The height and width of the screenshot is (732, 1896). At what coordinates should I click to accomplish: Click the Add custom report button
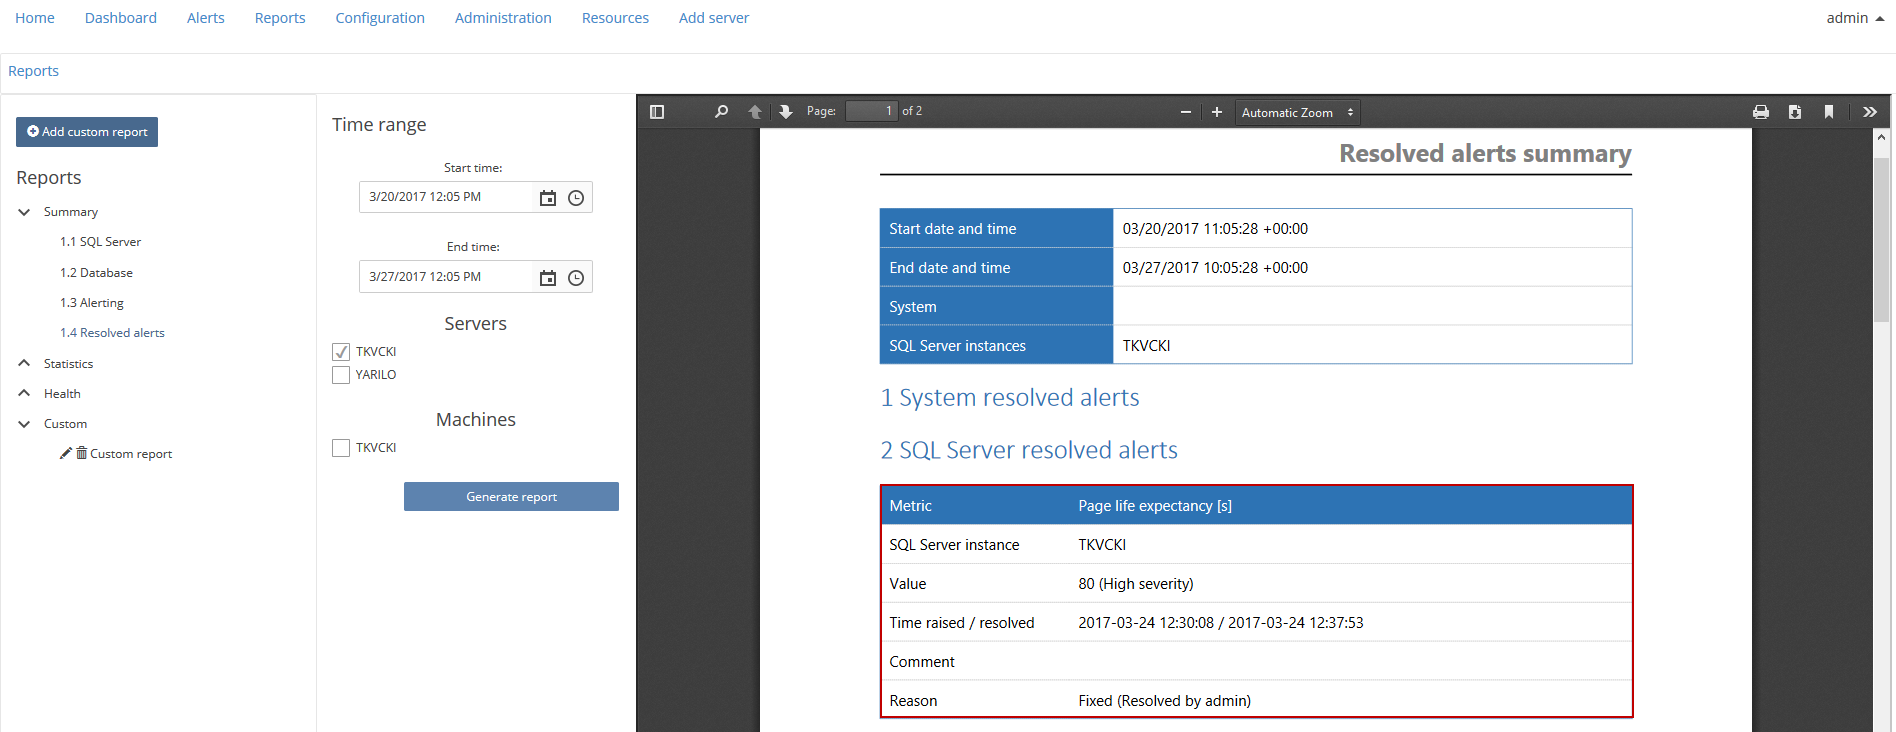click(x=87, y=132)
